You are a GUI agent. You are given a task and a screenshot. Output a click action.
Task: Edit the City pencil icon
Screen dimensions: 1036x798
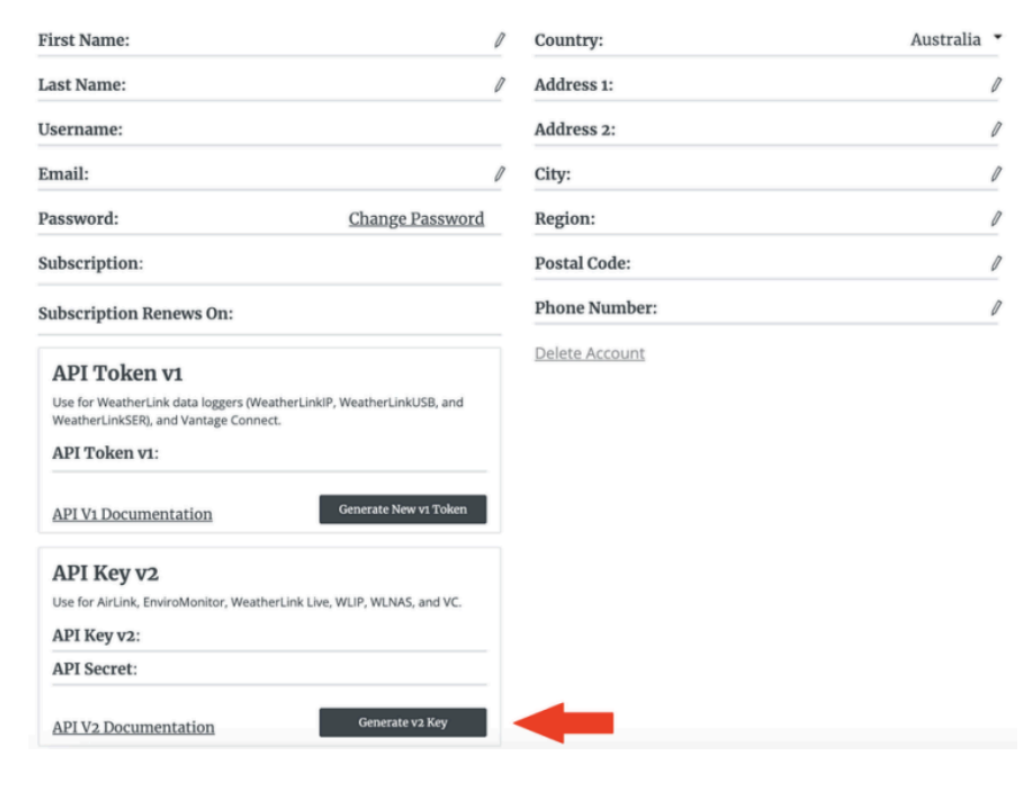pos(996,174)
